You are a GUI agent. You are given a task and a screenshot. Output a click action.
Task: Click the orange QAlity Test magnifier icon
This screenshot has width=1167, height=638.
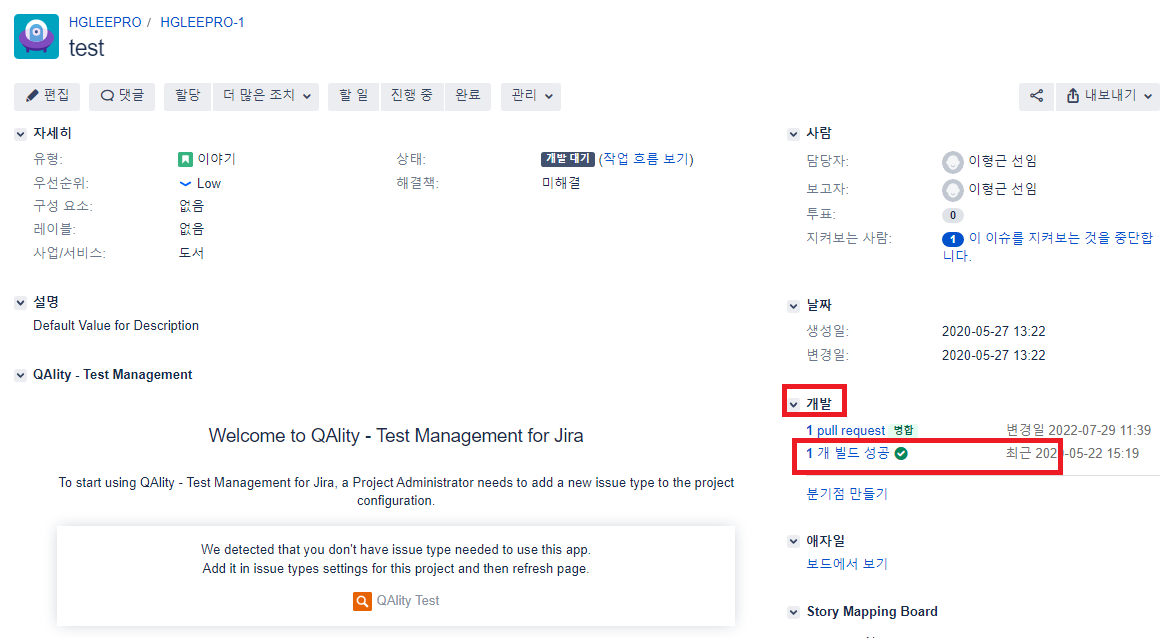pos(362,601)
